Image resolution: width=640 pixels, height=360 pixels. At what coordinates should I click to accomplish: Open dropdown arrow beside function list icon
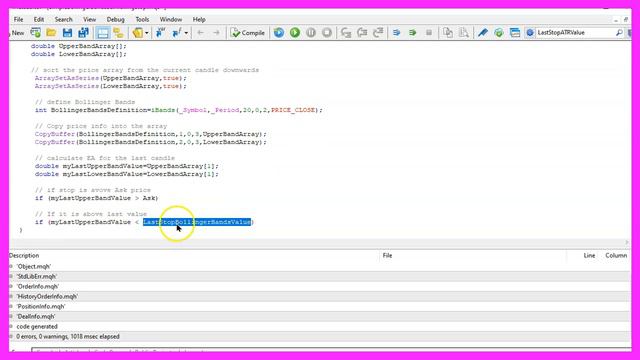tap(186, 33)
